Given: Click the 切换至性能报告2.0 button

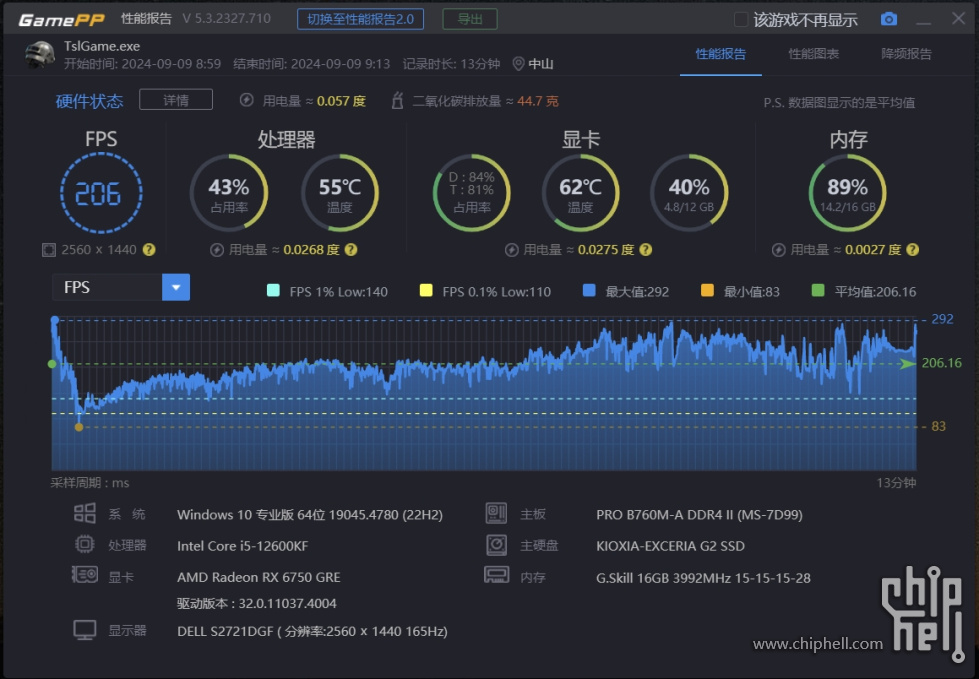Looking at the screenshot, I should (x=360, y=19).
